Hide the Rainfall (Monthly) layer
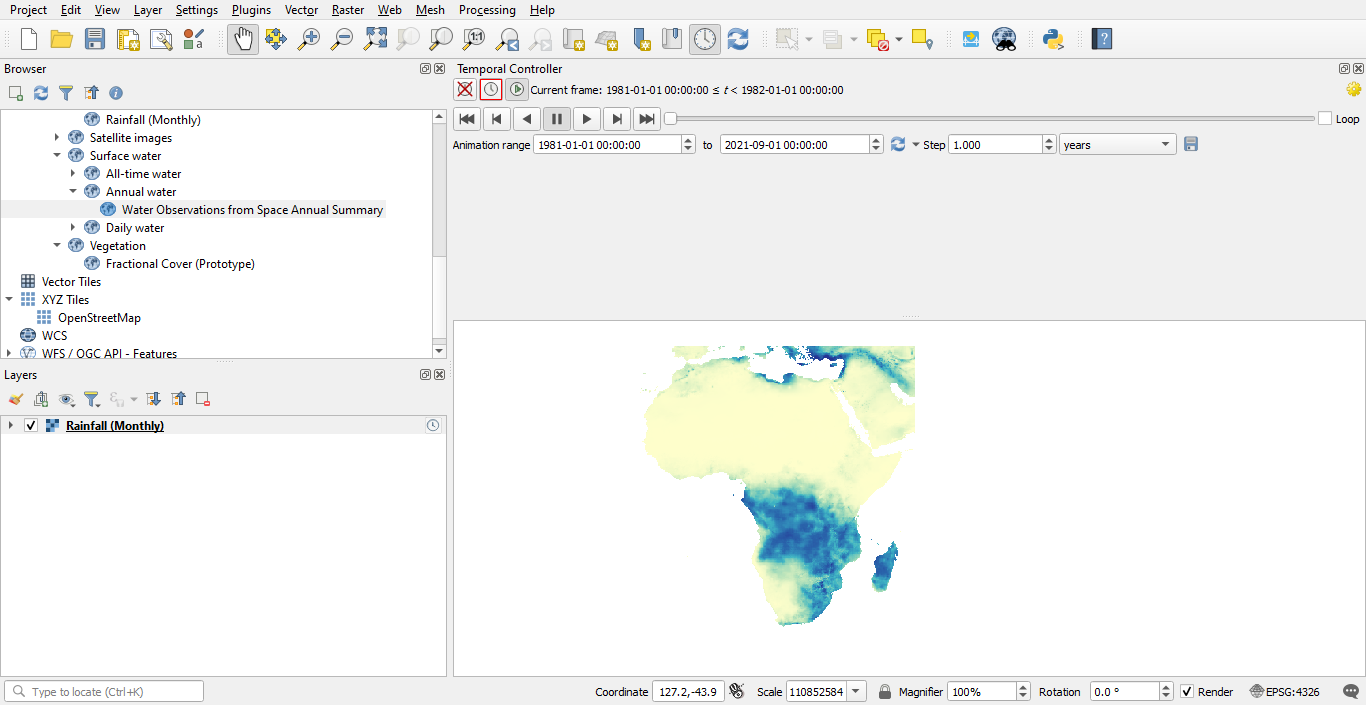The width and height of the screenshot is (1366, 705). click(31, 424)
